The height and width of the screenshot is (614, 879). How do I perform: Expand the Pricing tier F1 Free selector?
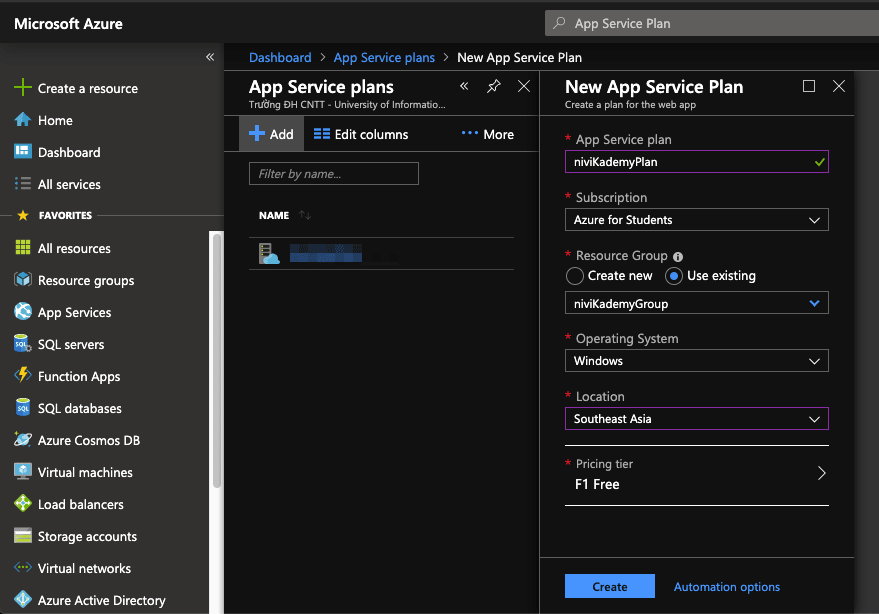point(696,475)
